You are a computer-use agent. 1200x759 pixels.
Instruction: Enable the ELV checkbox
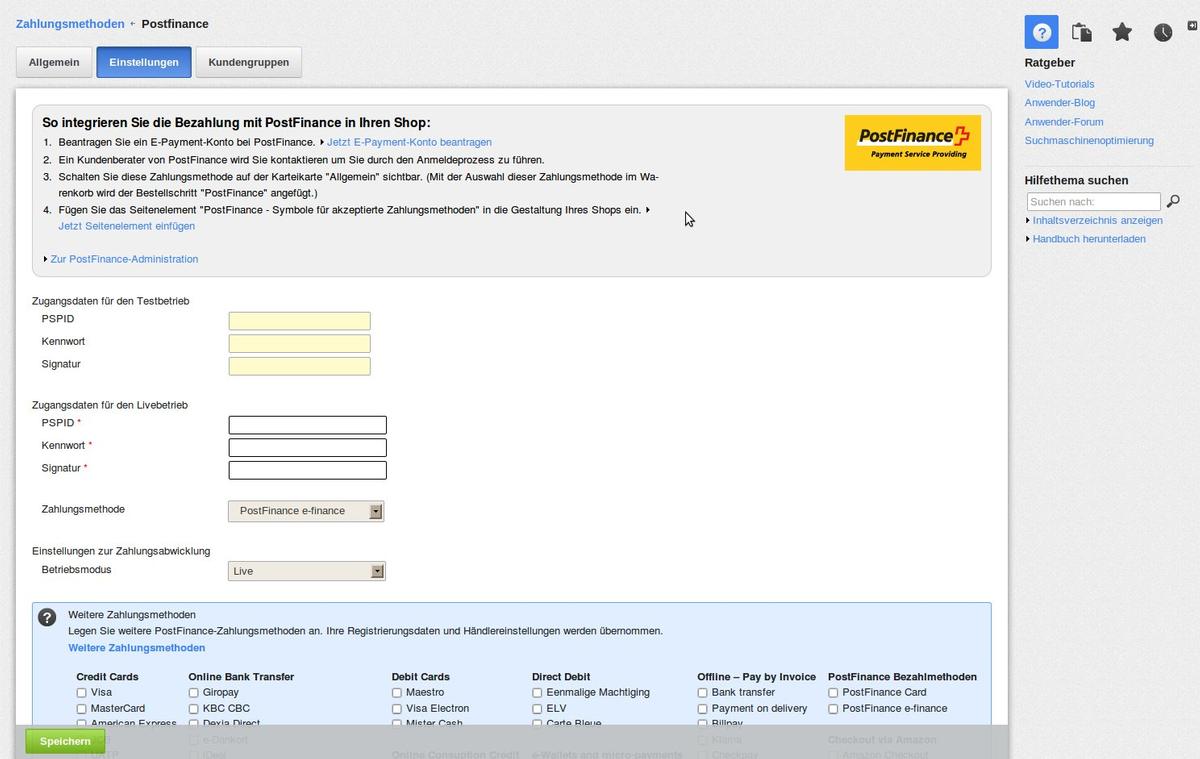[537, 708]
